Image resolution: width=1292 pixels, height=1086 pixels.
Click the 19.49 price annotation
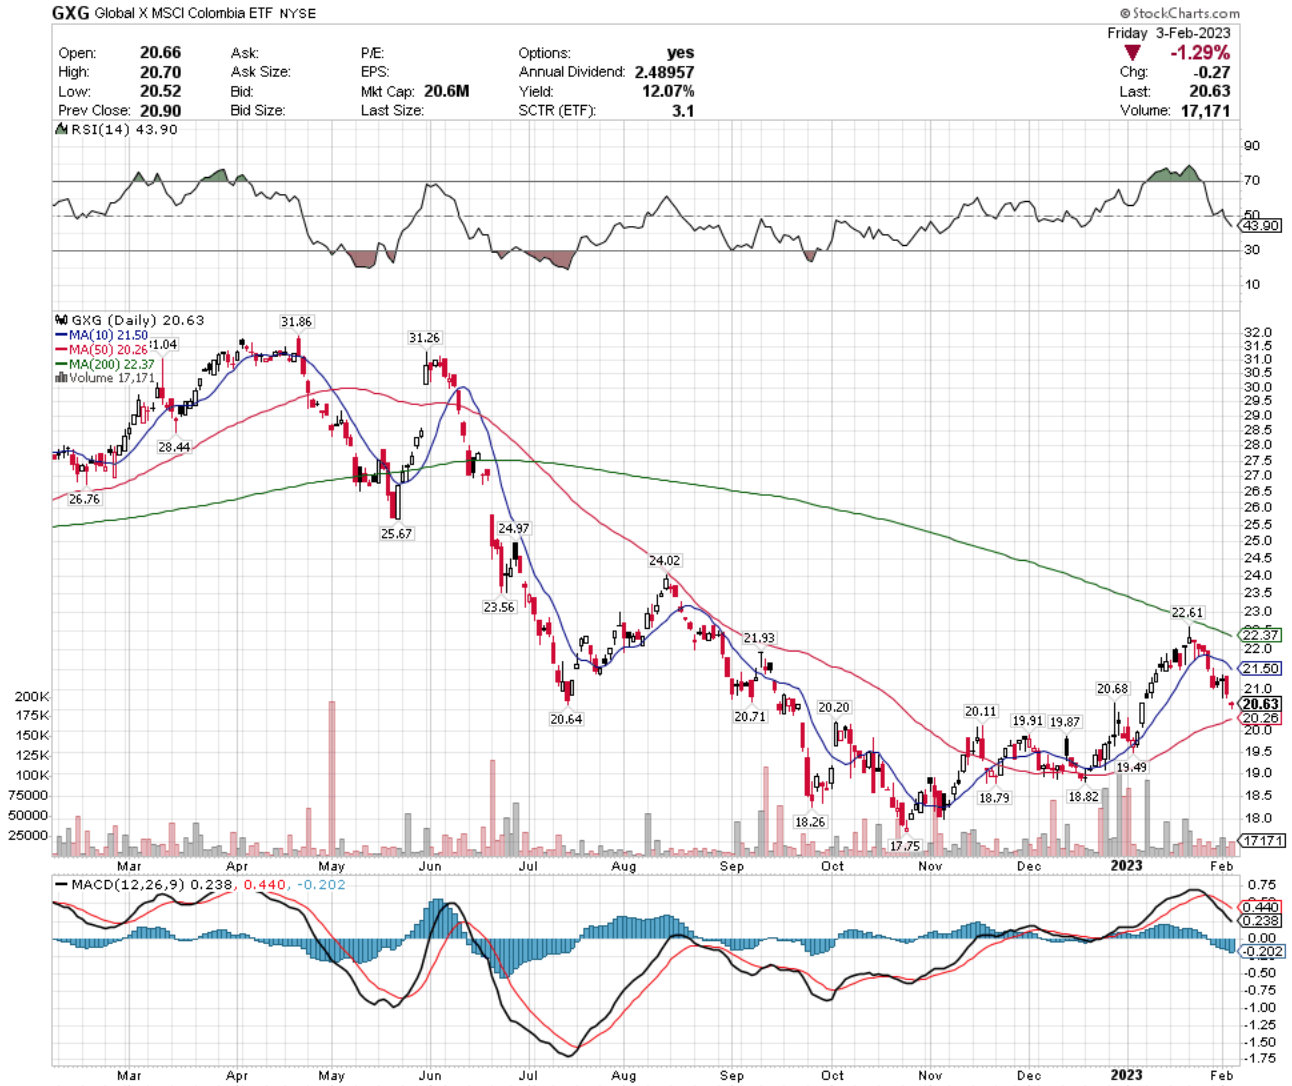click(x=1132, y=767)
